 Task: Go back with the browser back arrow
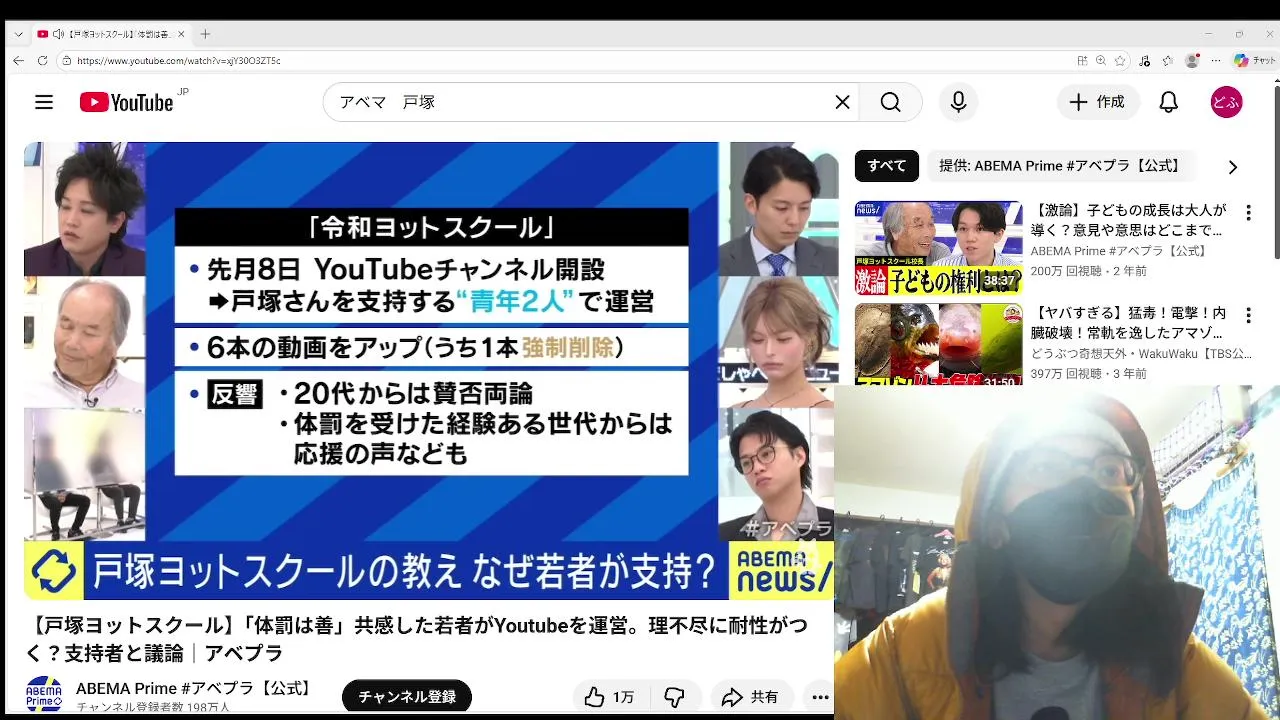click(18, 61)
